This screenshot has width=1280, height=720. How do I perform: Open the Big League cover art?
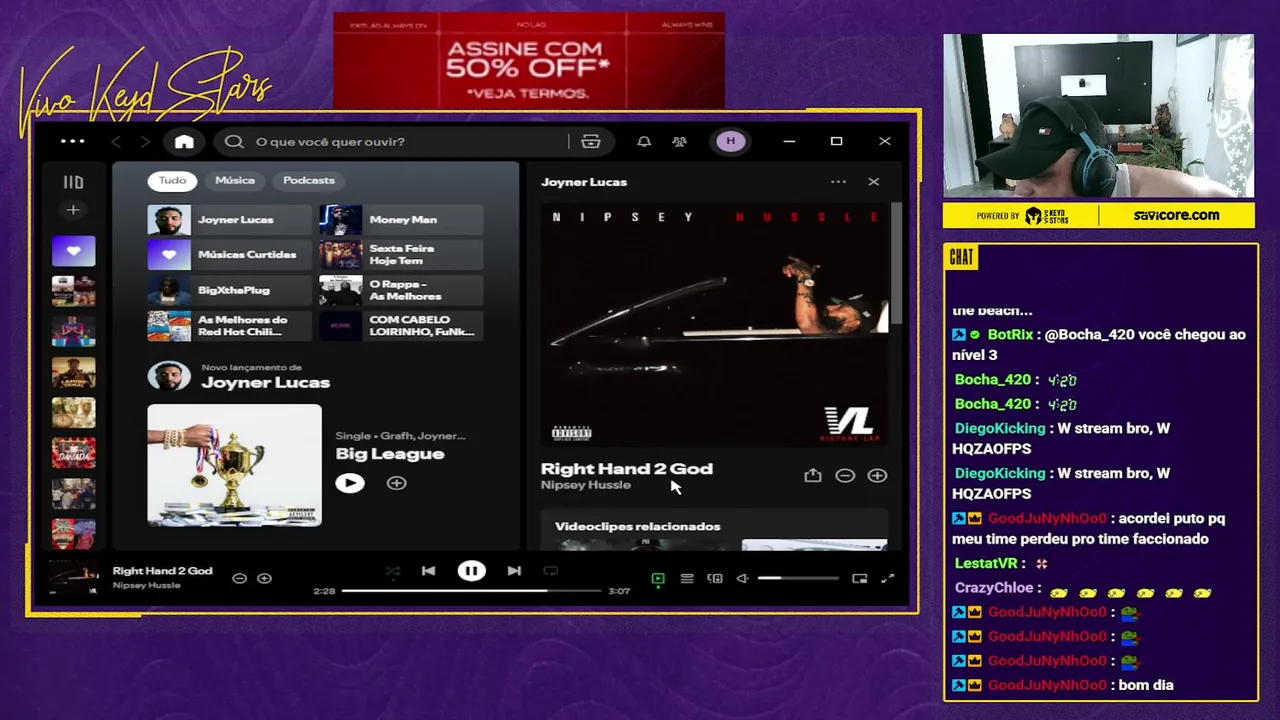[x=235, y=465]
